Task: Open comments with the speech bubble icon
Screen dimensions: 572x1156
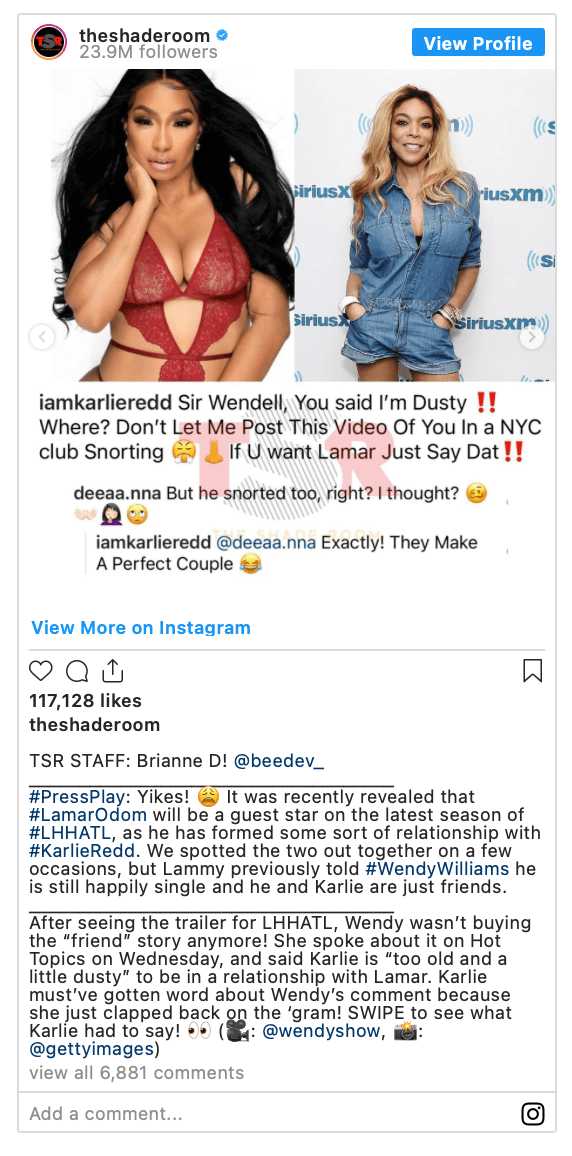Action: [77, 671]
